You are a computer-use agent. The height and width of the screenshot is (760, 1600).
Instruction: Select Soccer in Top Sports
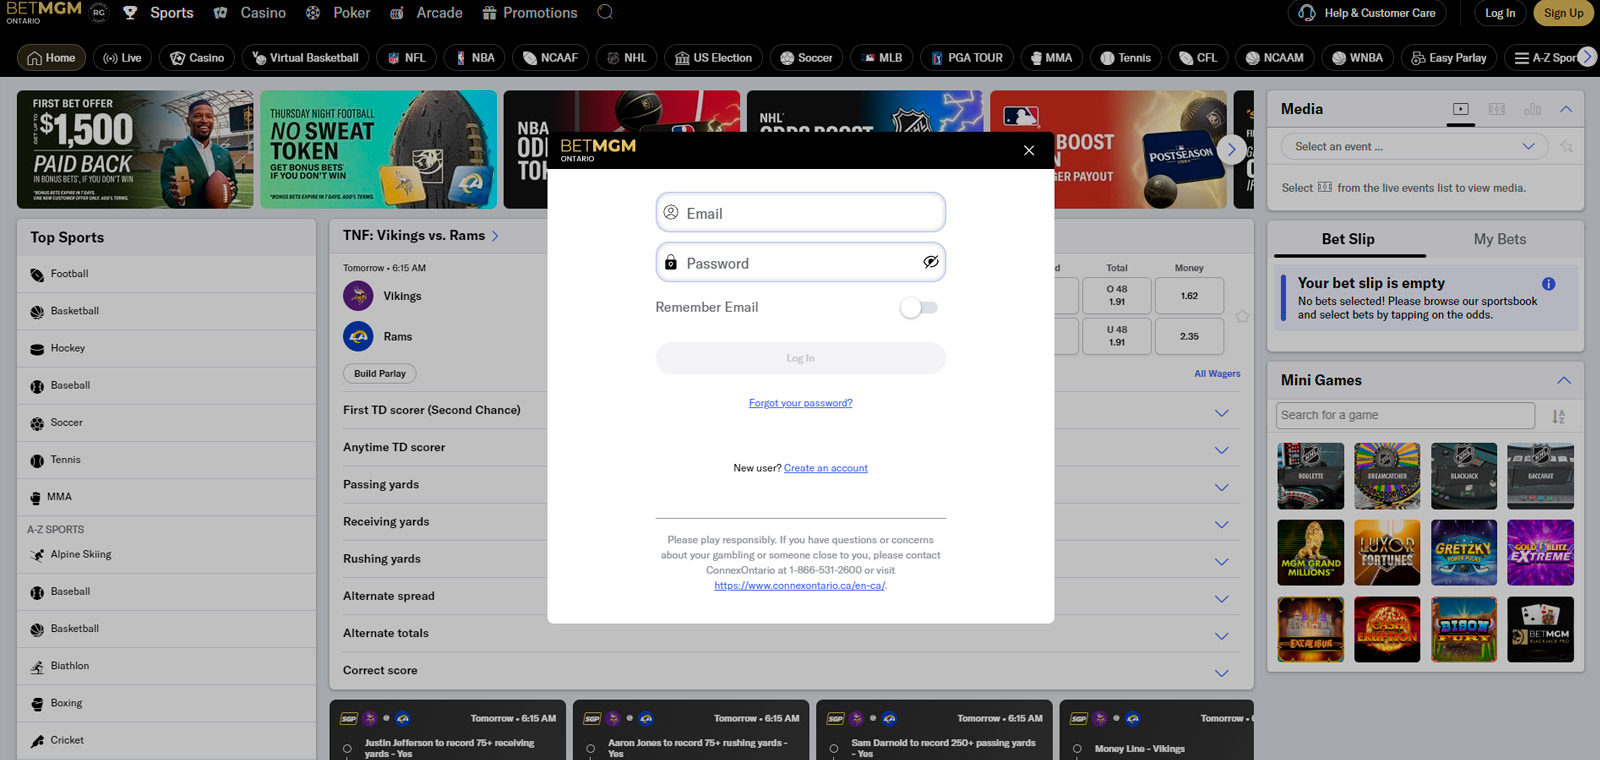click(x=166, y=423)
